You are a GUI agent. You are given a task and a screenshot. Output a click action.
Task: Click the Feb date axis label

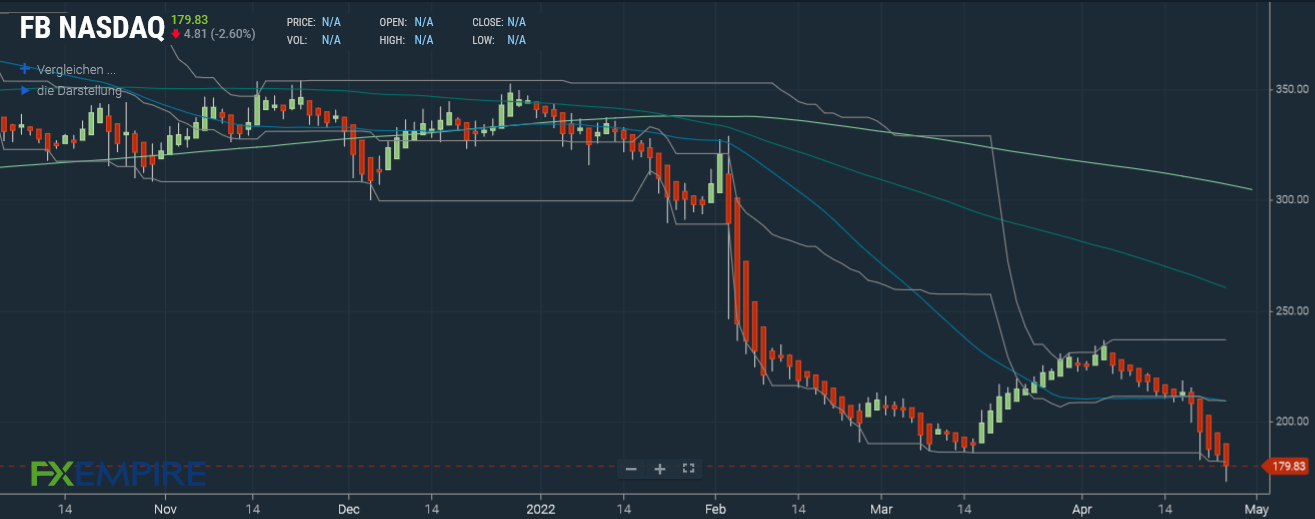click(715, 508)
